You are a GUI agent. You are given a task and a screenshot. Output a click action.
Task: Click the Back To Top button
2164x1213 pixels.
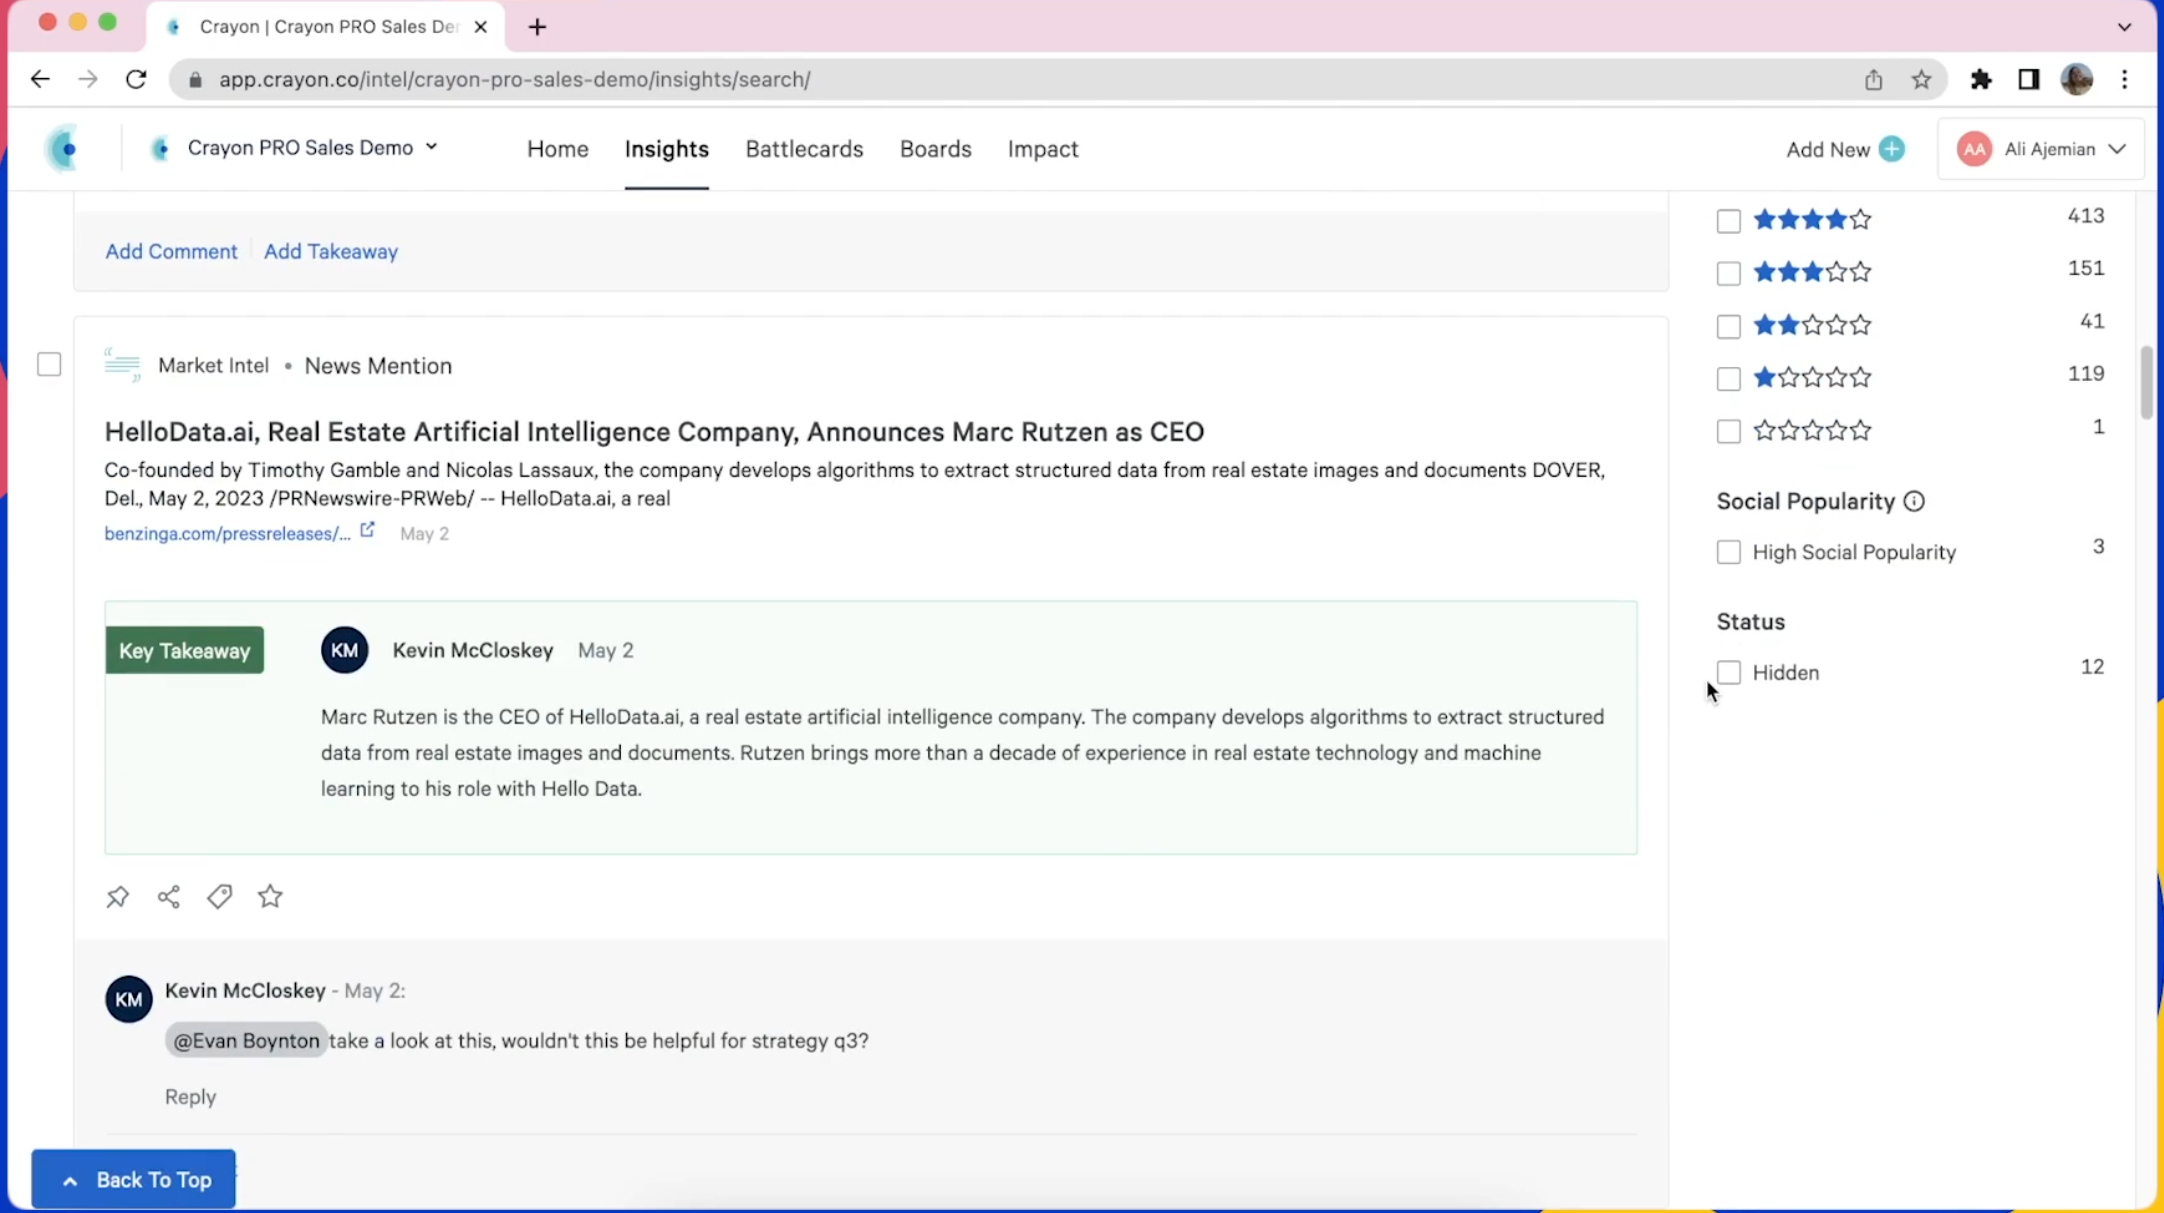click(133, 1180)
